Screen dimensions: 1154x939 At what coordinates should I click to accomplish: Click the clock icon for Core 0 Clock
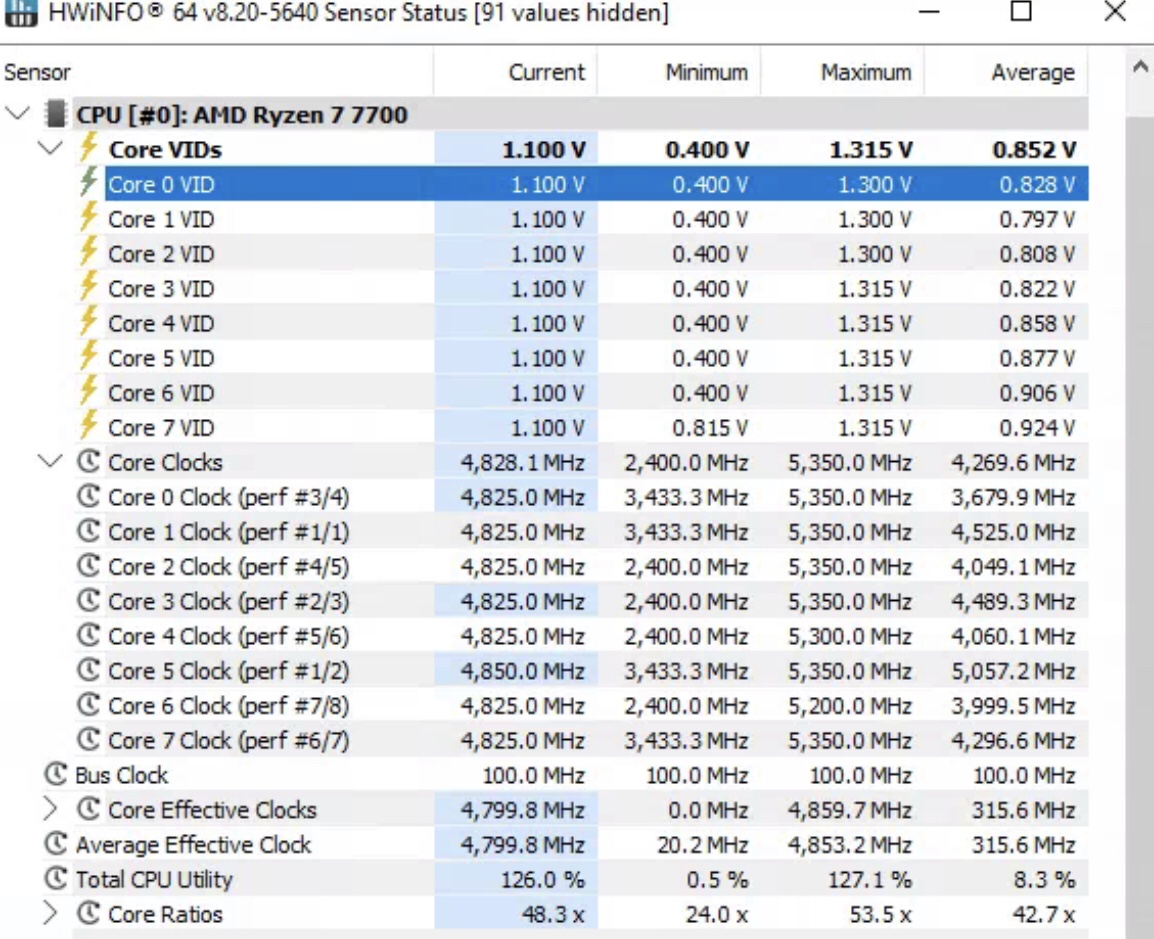pyautogui.click(x=88, y=496)
